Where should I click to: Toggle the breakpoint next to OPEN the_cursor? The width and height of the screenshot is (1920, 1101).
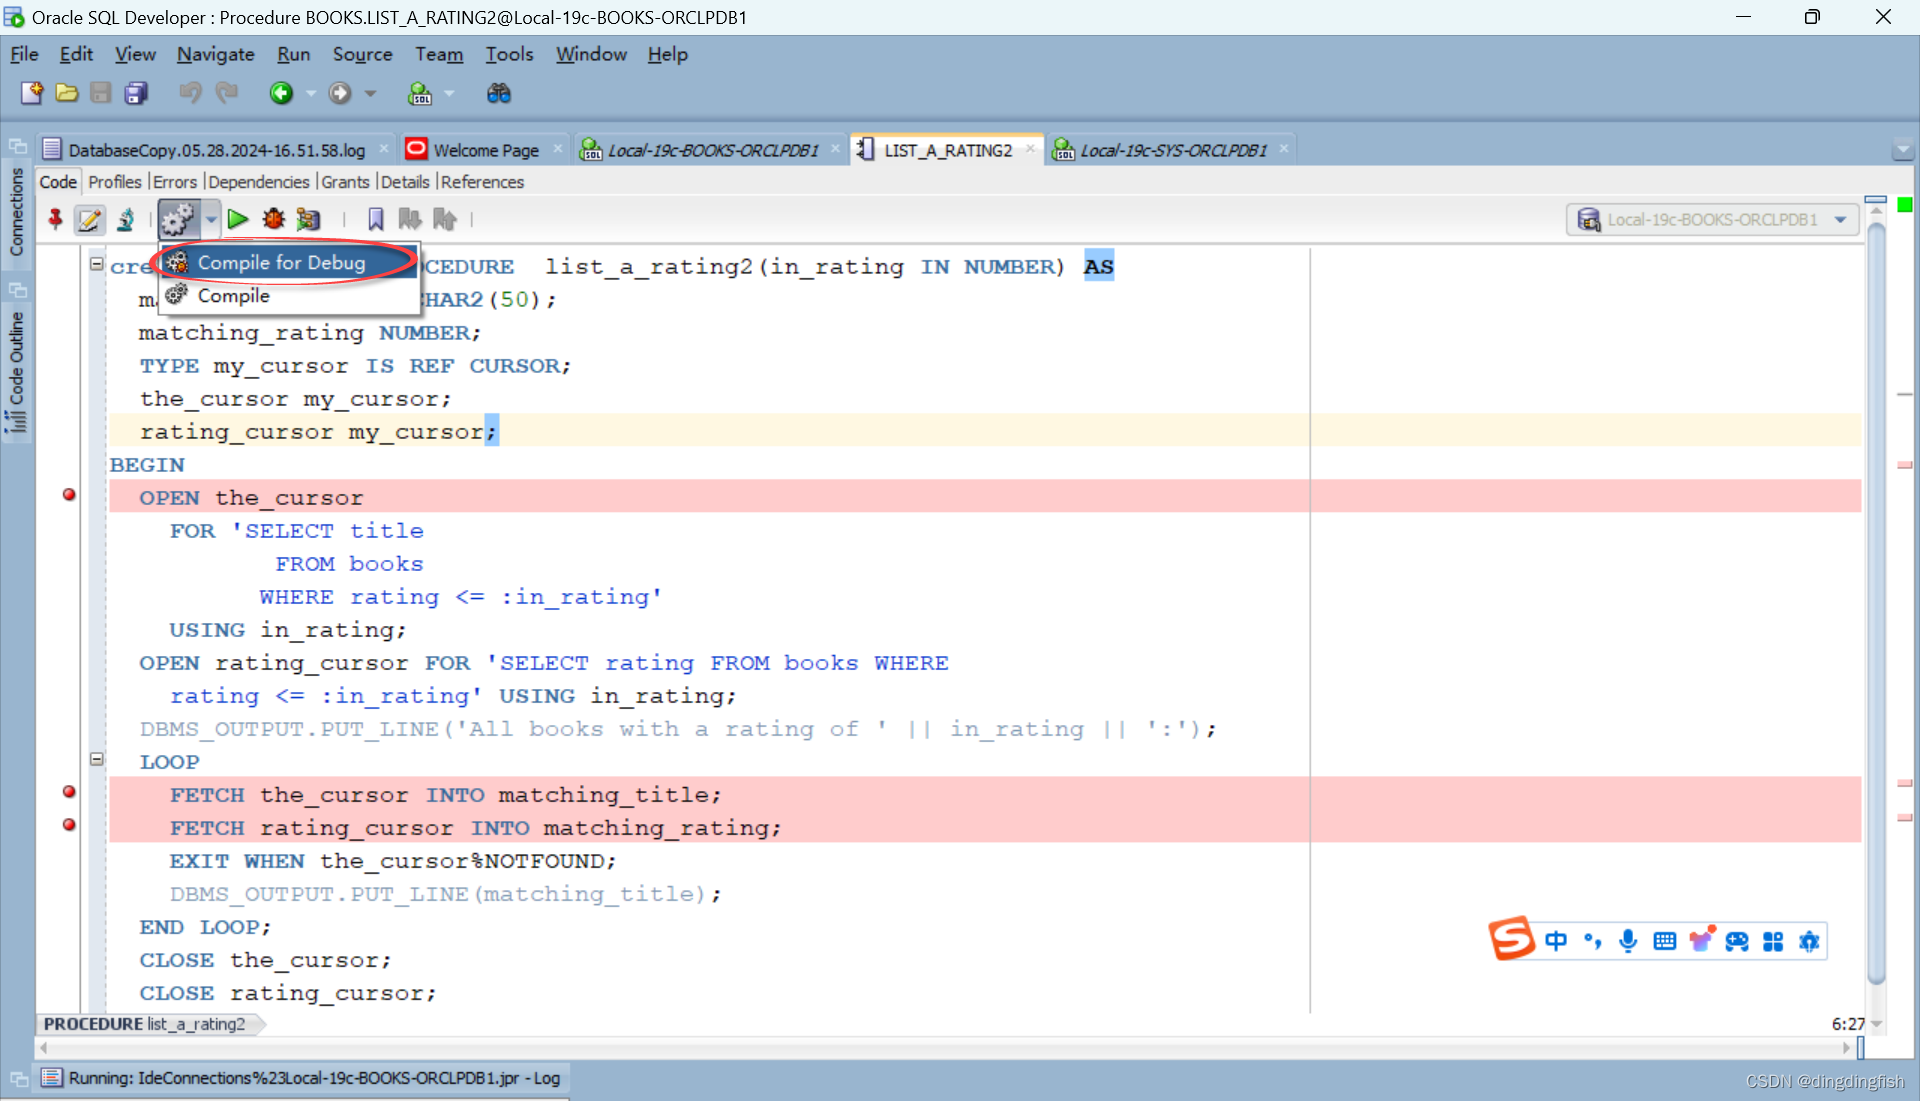68,494
